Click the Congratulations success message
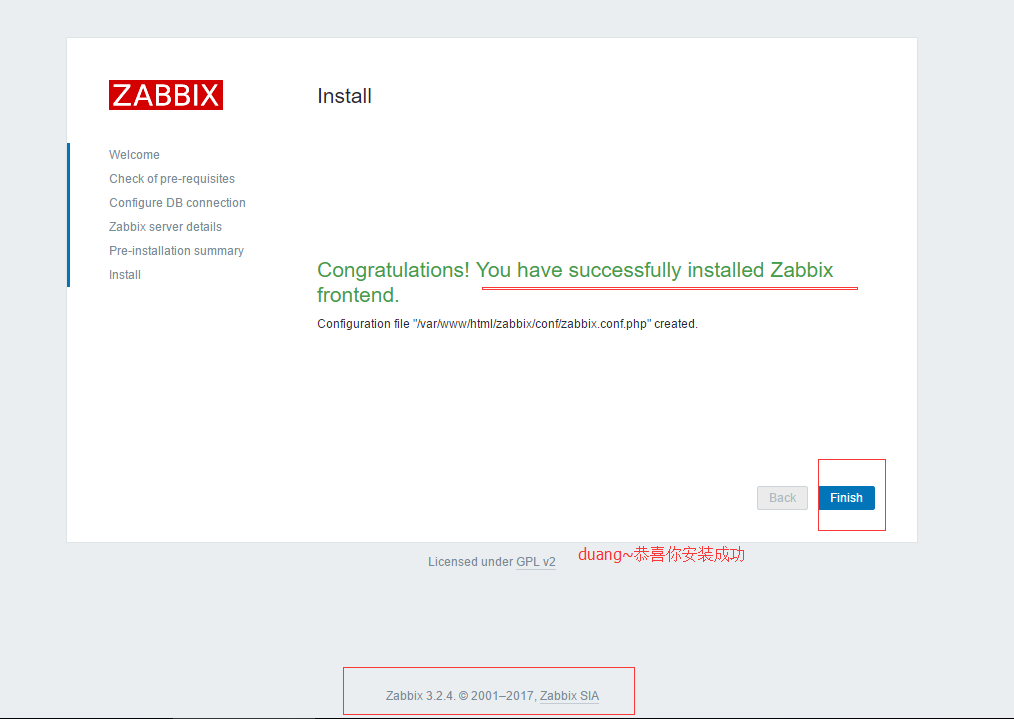The height and width of the screenshot is (719, 1014). [x=575, y=282]
